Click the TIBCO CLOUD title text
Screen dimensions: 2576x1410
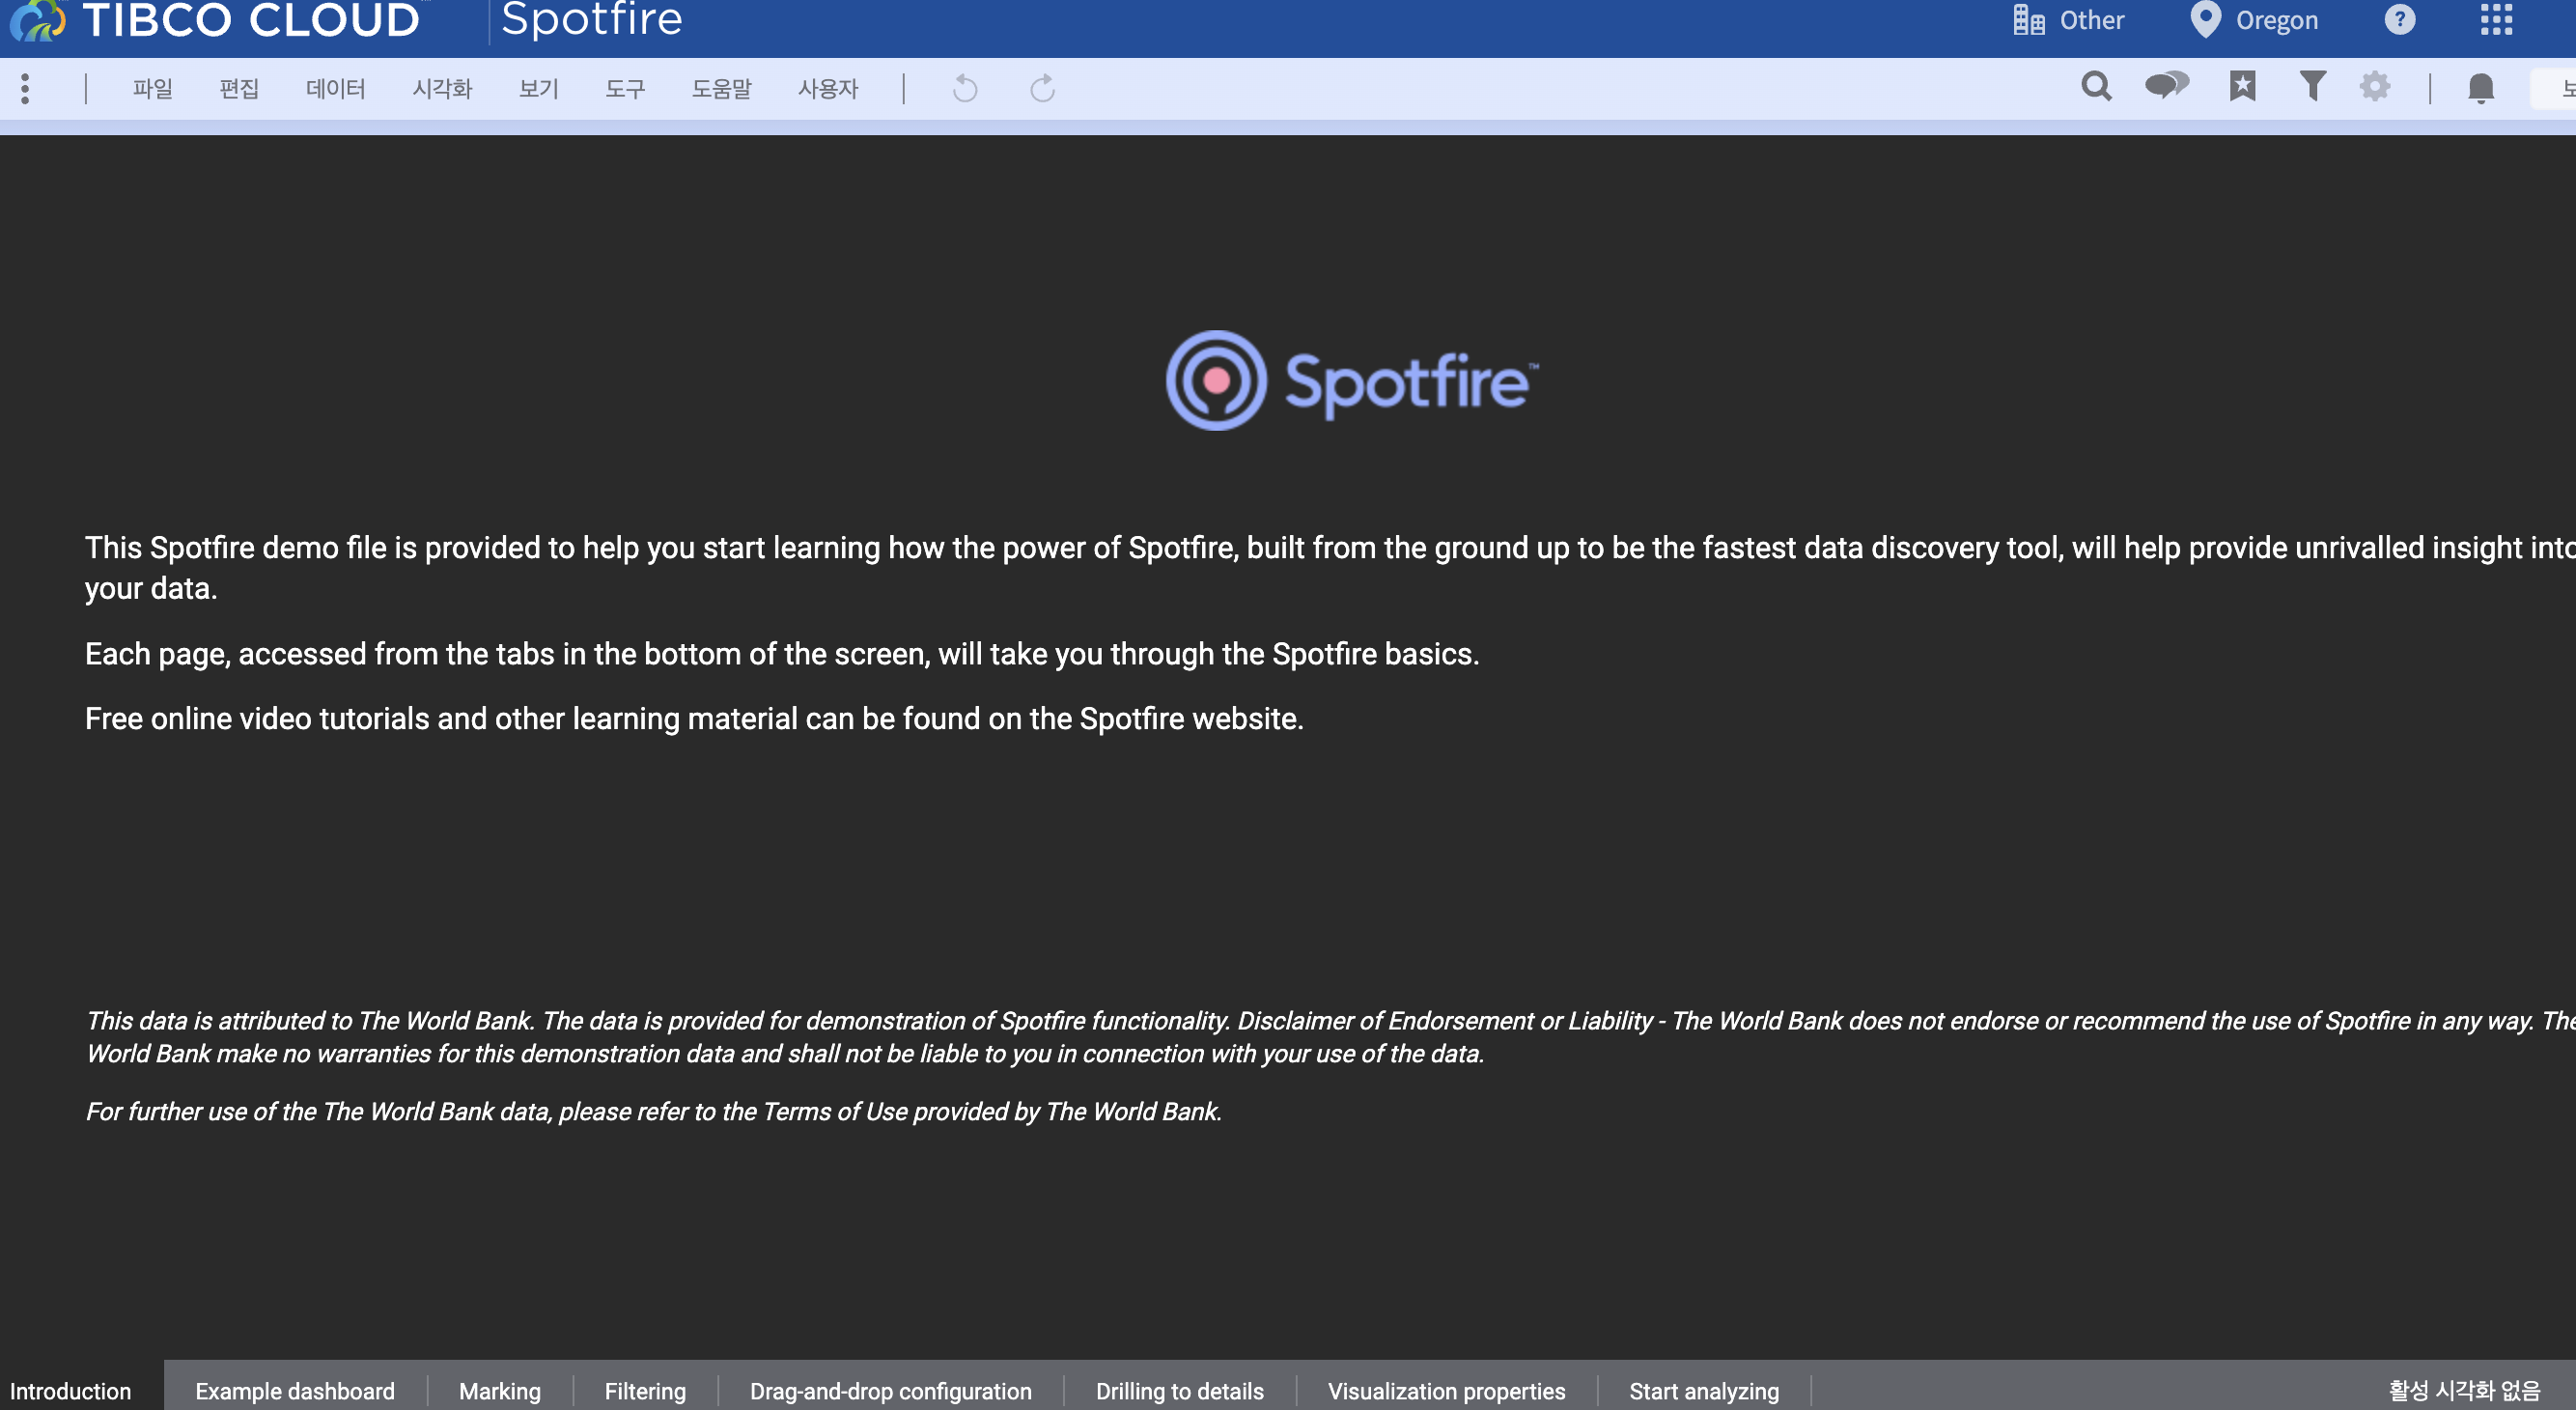pyautogui.click(x=250, y=20)
